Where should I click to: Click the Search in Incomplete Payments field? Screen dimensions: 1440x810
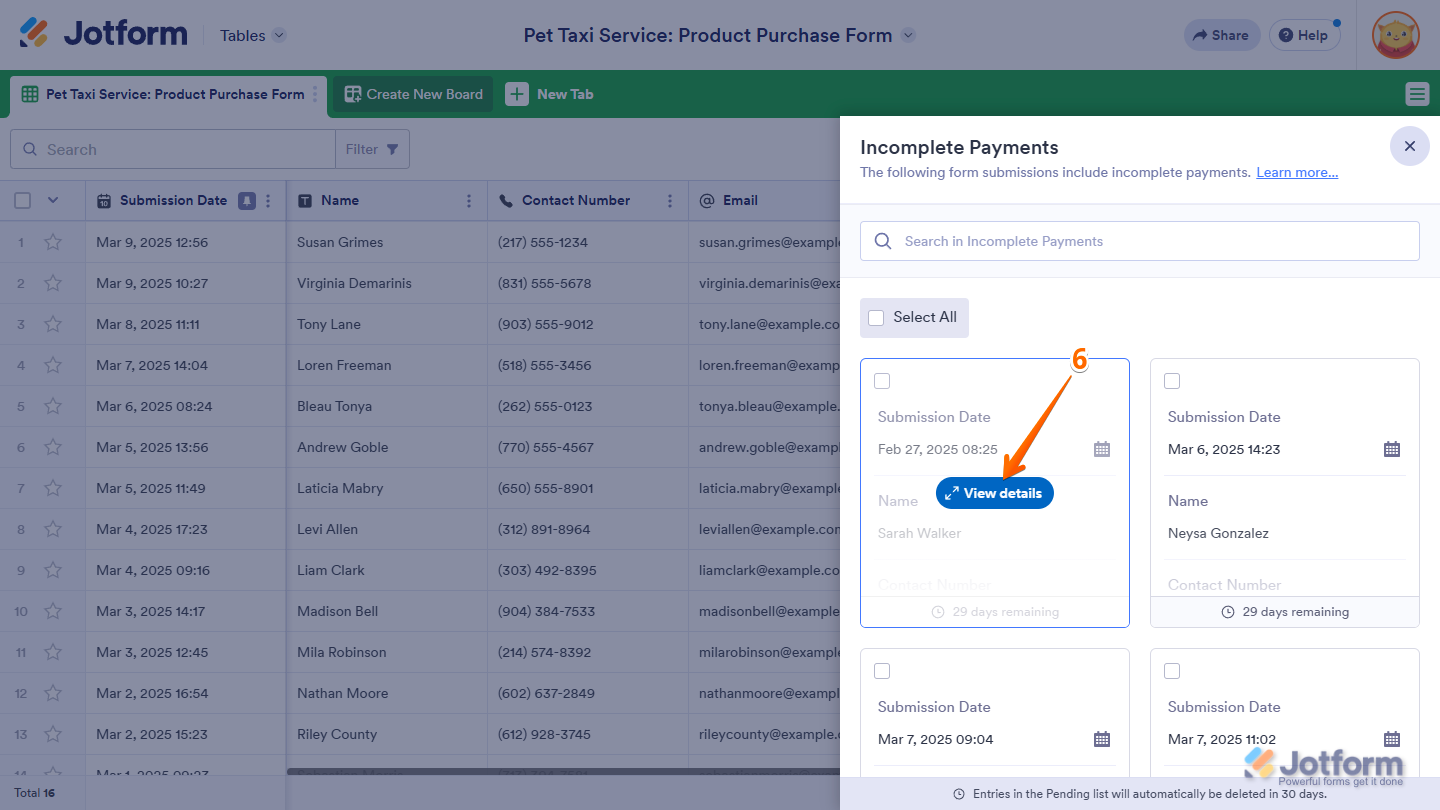coord(1140,241)
